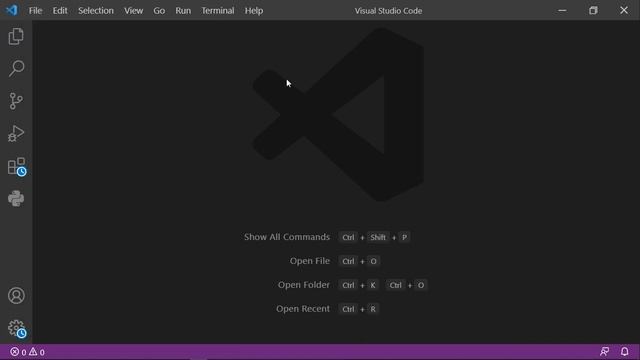Click the "Open Recent" label

302,309
